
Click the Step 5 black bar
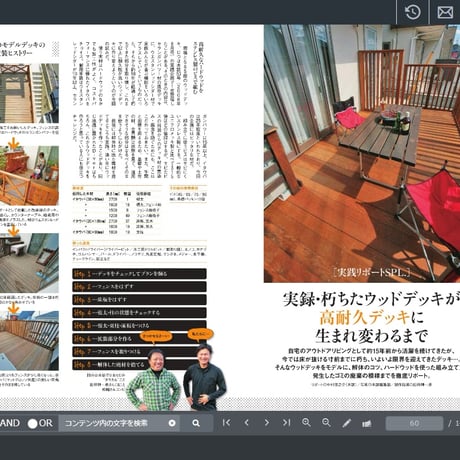pos(139,325)
